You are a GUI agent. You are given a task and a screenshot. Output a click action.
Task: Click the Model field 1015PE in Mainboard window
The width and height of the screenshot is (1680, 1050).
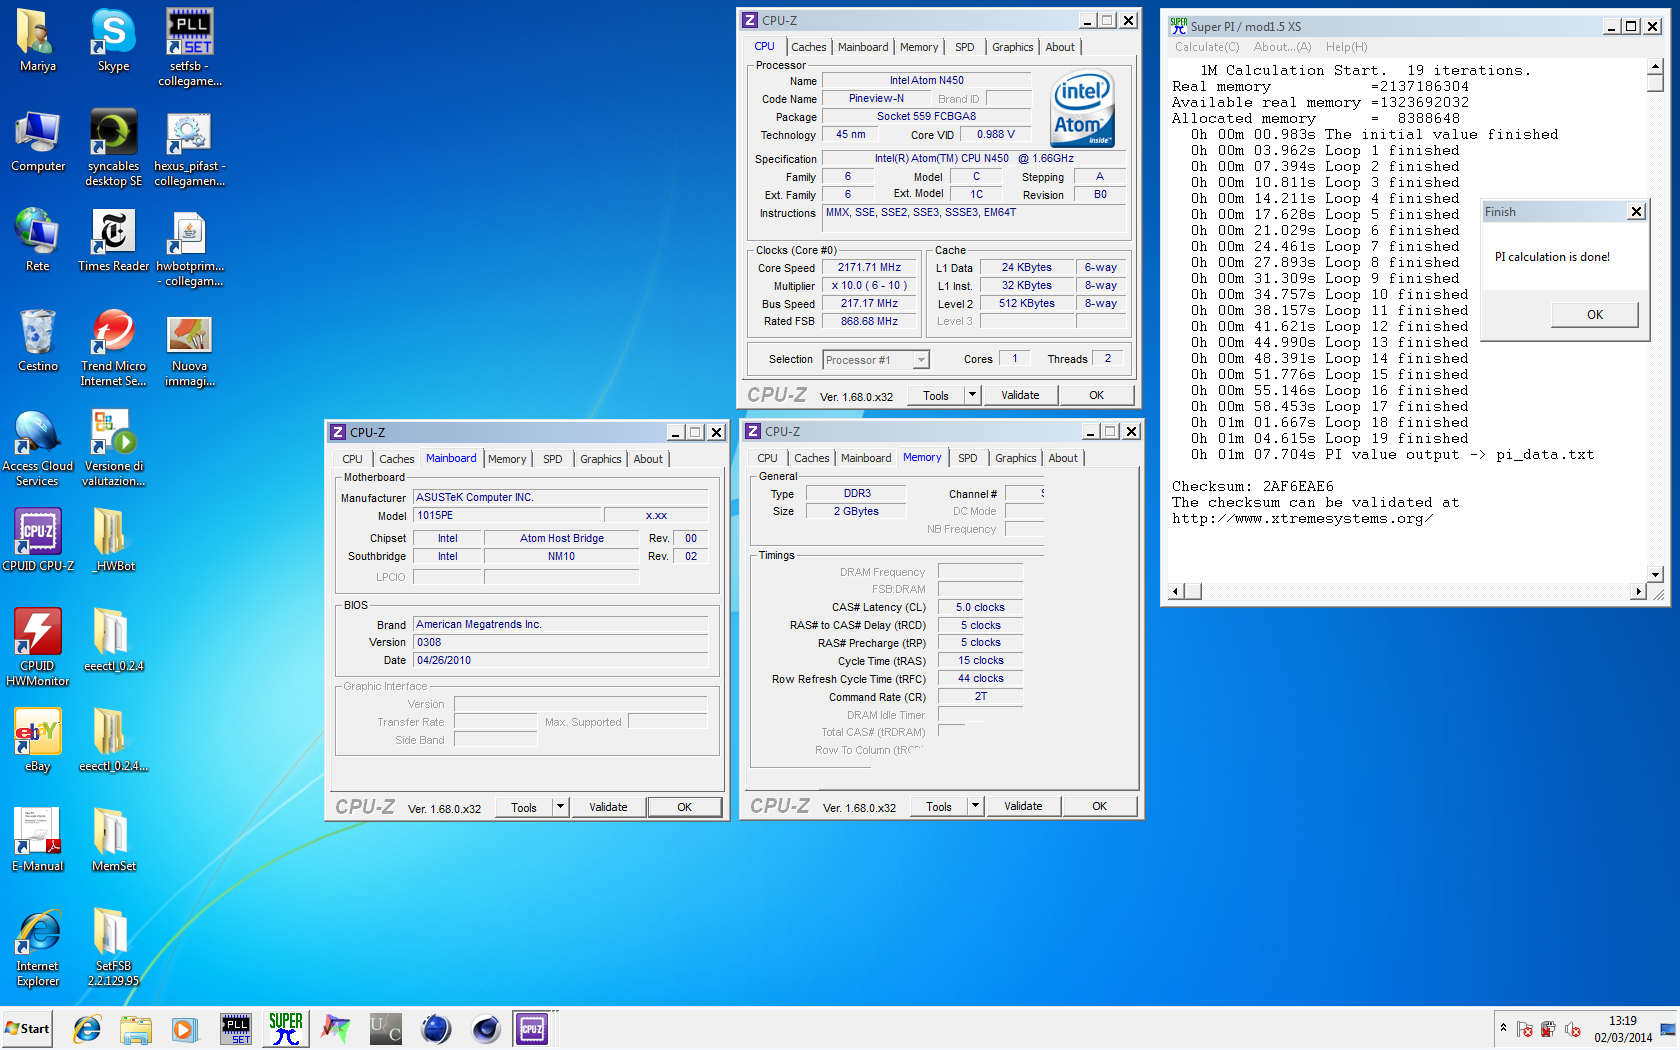[507, 515]
